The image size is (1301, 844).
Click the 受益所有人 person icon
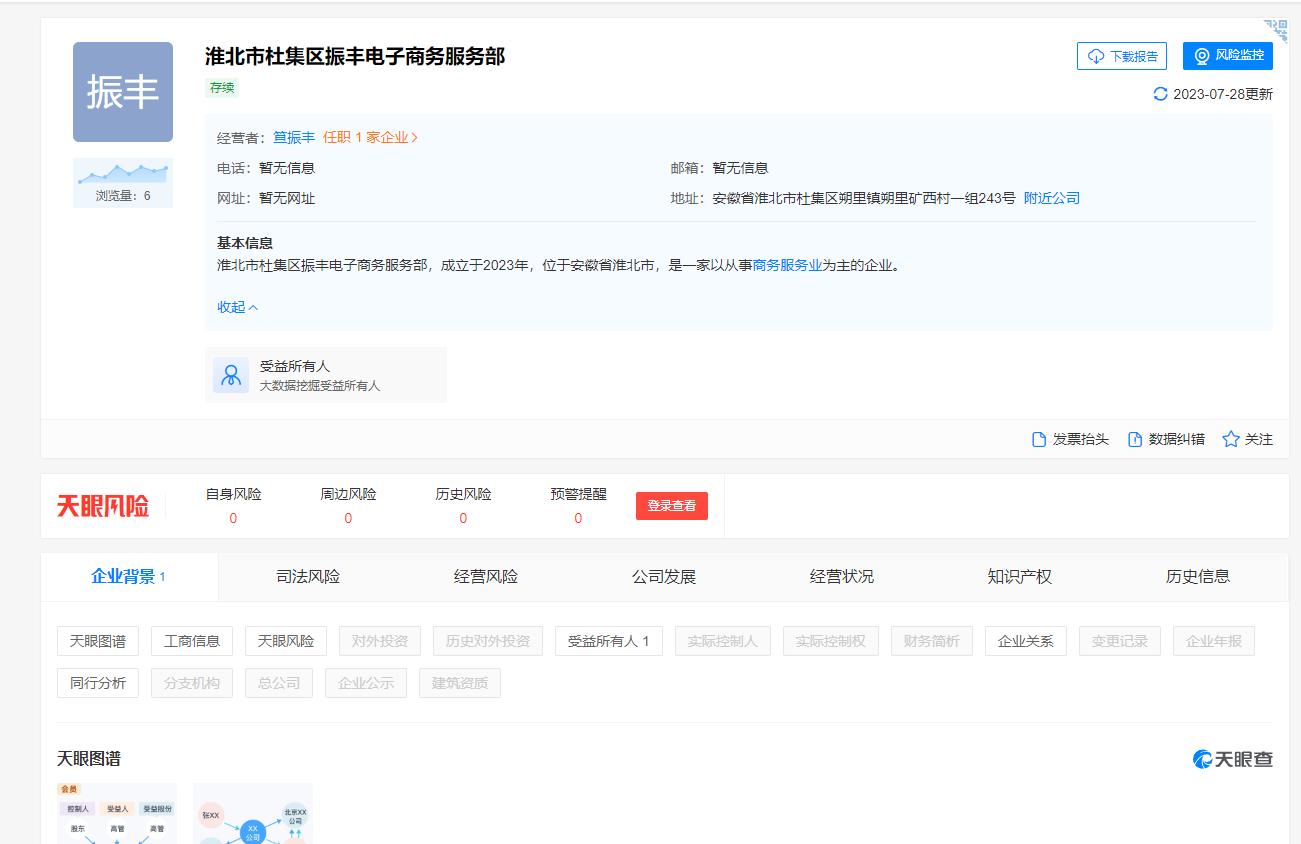pyautogui.click(x=231, y=375)
